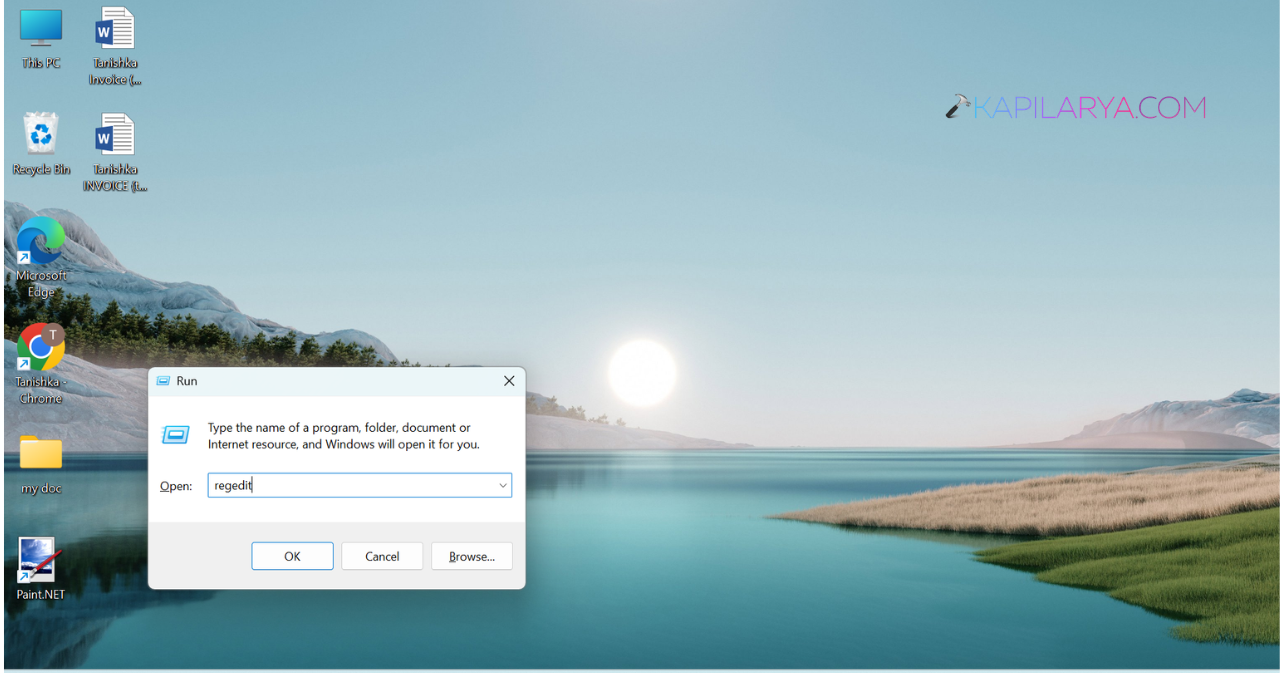This screenshot has height=673, width=1280.
Task: Select the Tanishka Chrome shortcut
Action: [41, 363]
